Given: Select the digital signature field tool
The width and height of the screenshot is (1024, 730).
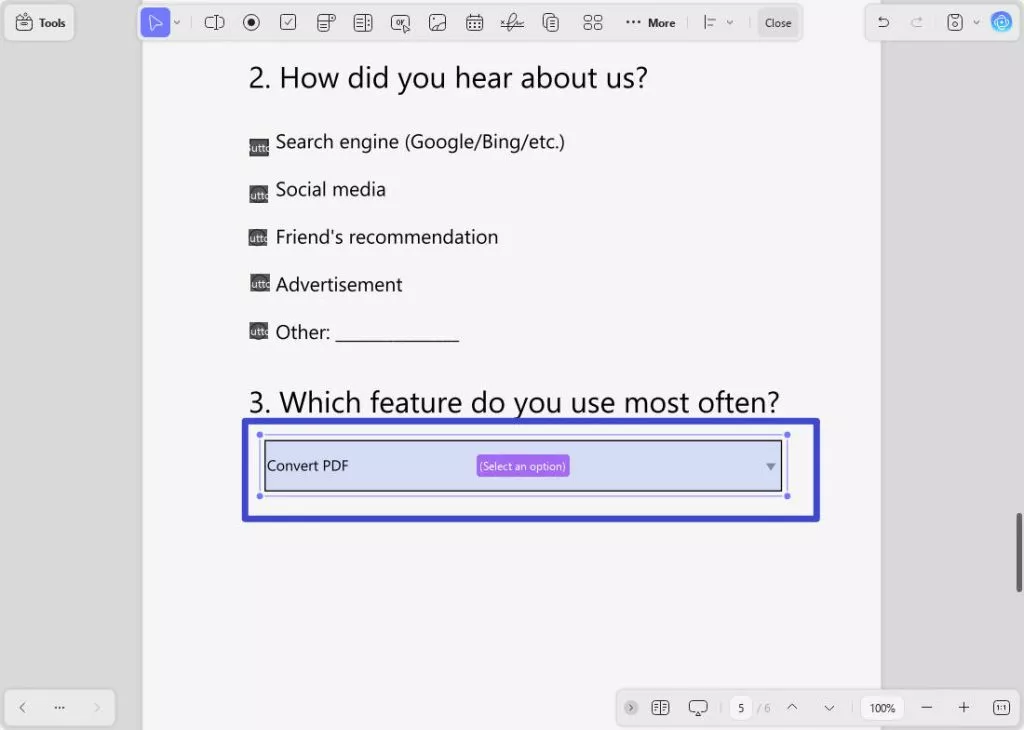Looking at the screenshot, I should click(x=512, y=23).
